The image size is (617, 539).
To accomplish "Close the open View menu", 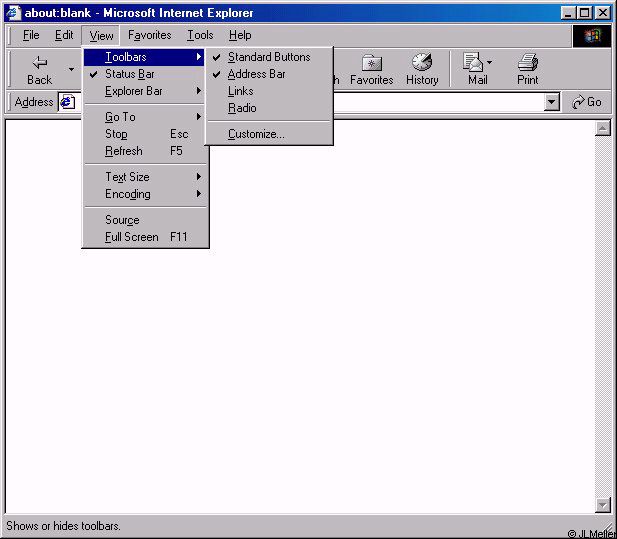I will 101,36.
